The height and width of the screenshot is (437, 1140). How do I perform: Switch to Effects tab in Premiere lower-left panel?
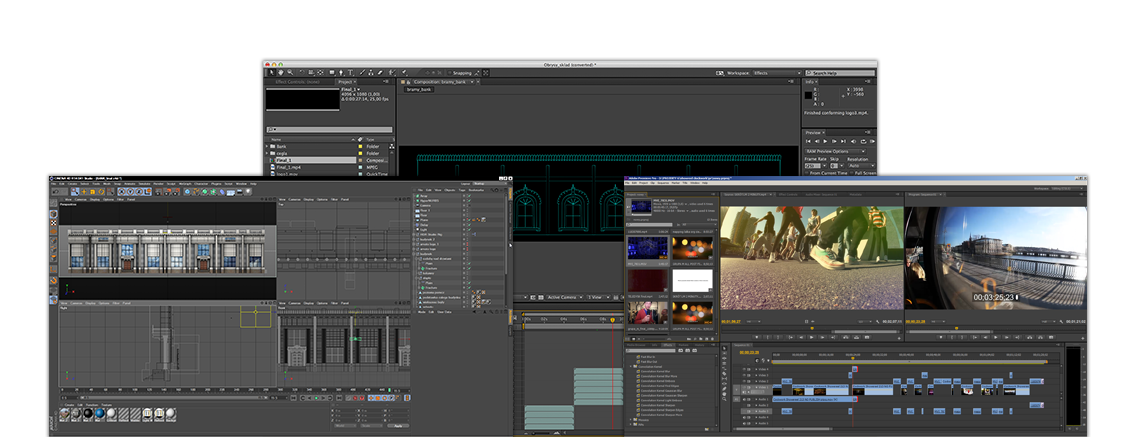click(x=667, y=345)
